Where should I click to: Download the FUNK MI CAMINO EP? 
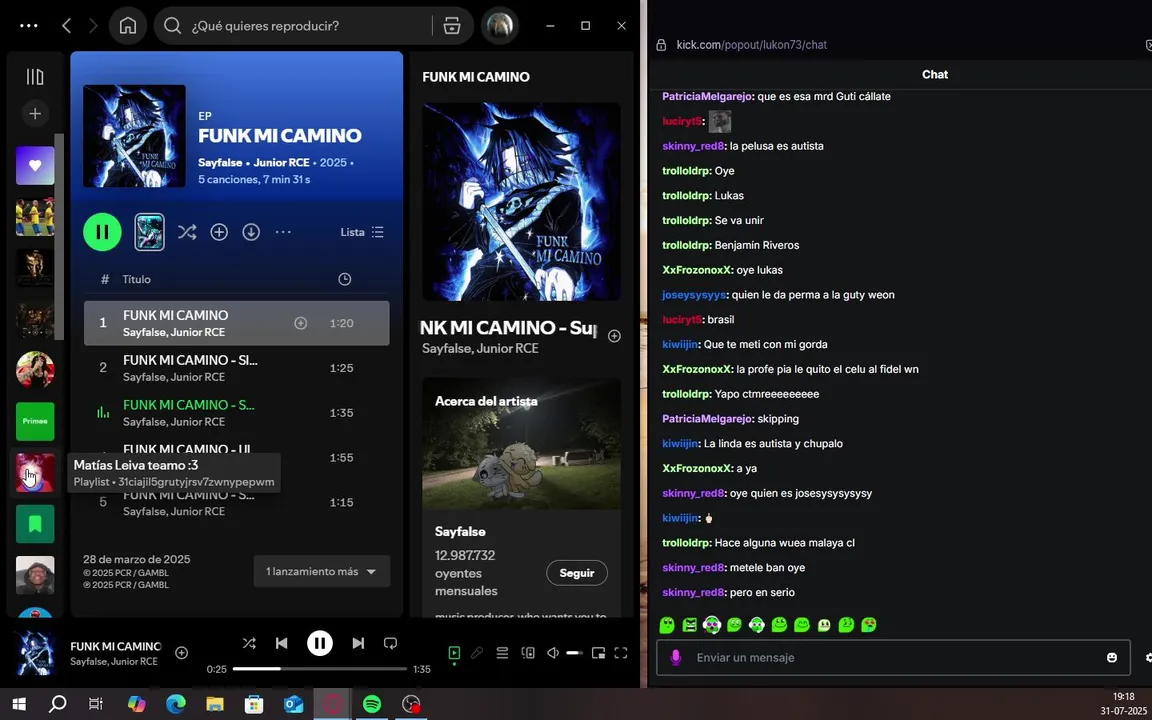point(251,232)
